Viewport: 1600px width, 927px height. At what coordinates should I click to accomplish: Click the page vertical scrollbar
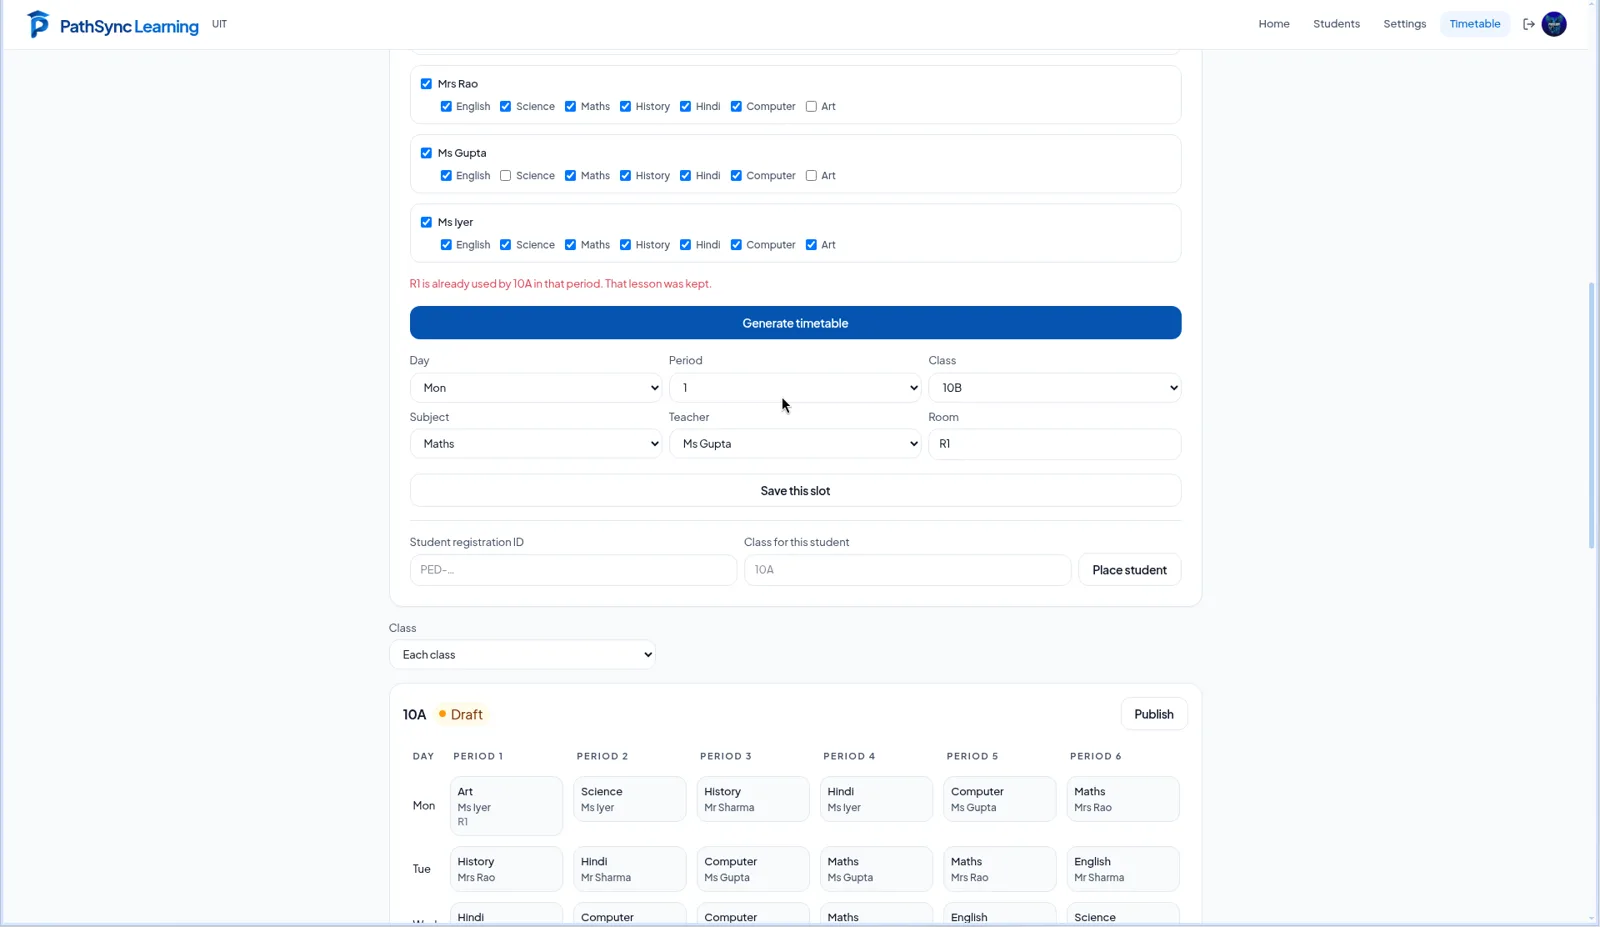[x=1592, y=415]
